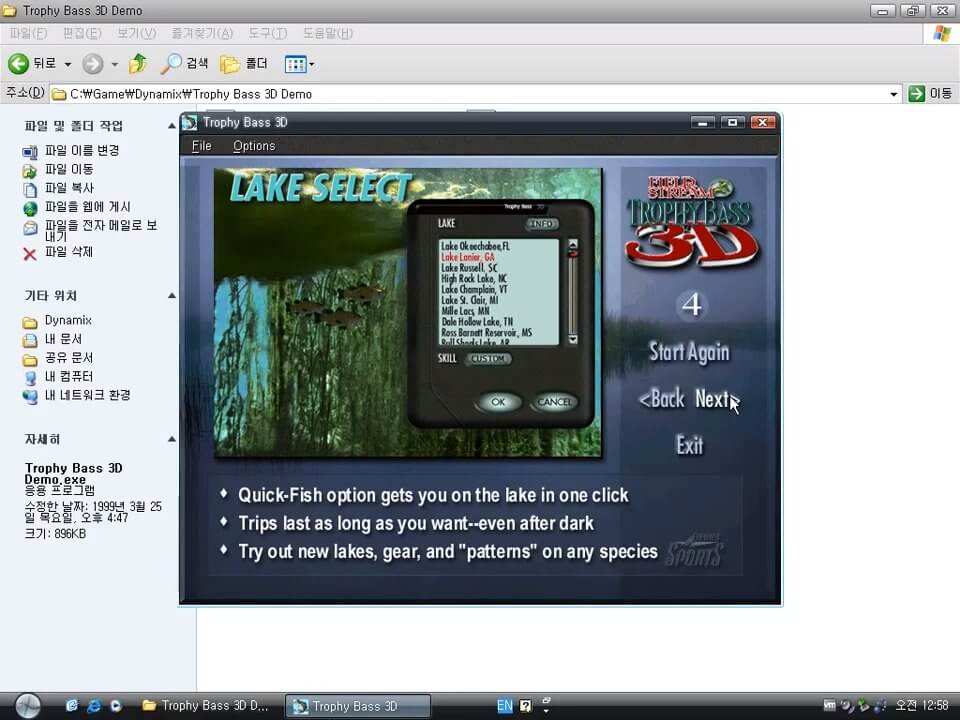This screenshot has height=720, width=960.
Task: Open the Trophy Bass 3D title bar icon menu
Action: click(189, 122)
